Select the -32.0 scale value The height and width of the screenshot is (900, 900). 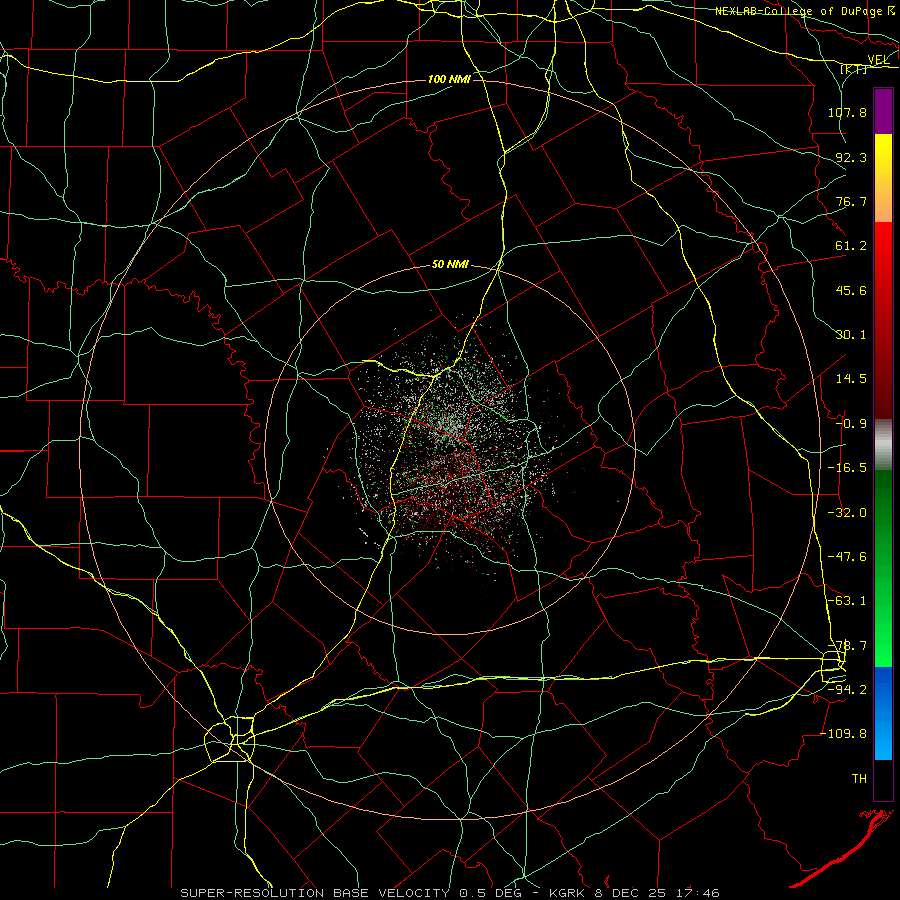[847, 513]
